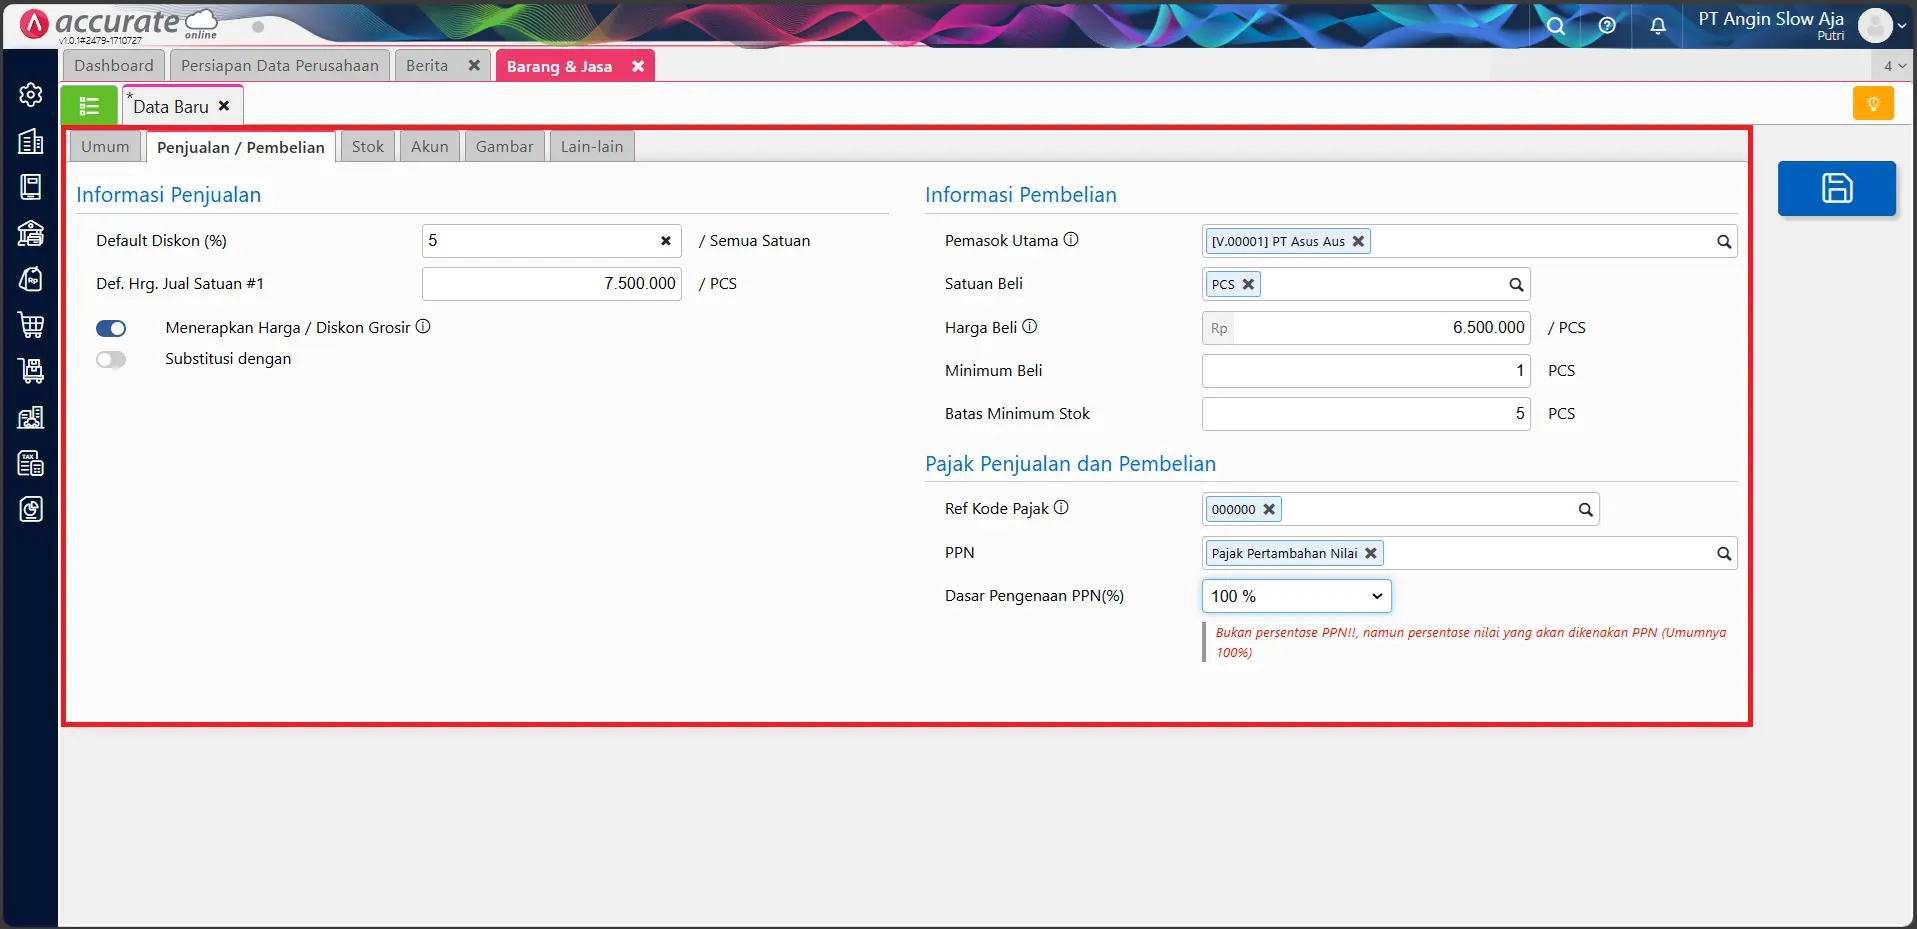Viewport: 1917px width, 929px height.
Task: Toggle the Substitusi dengan switch
Action: pos(111,360)
